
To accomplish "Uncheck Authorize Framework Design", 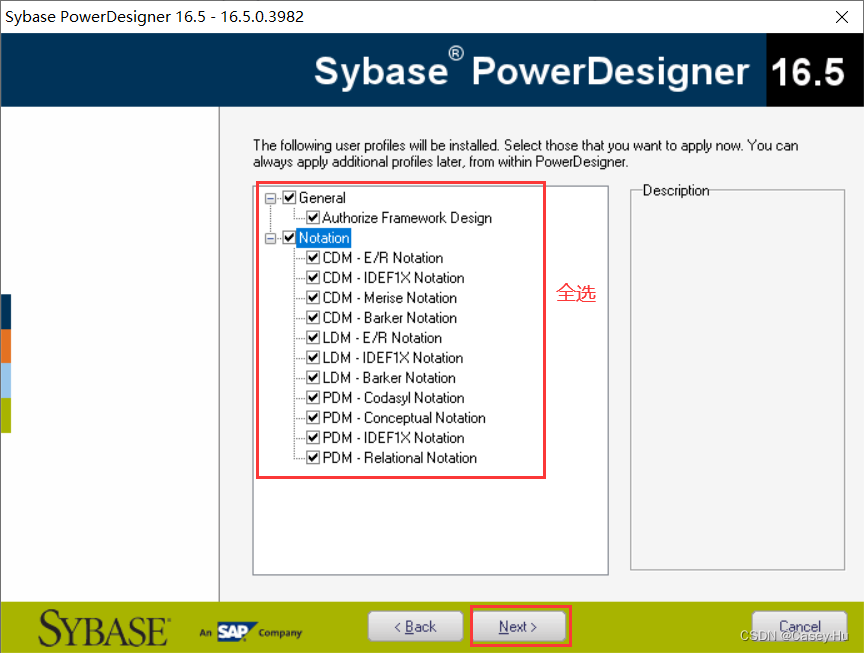I will click(313, 218).
